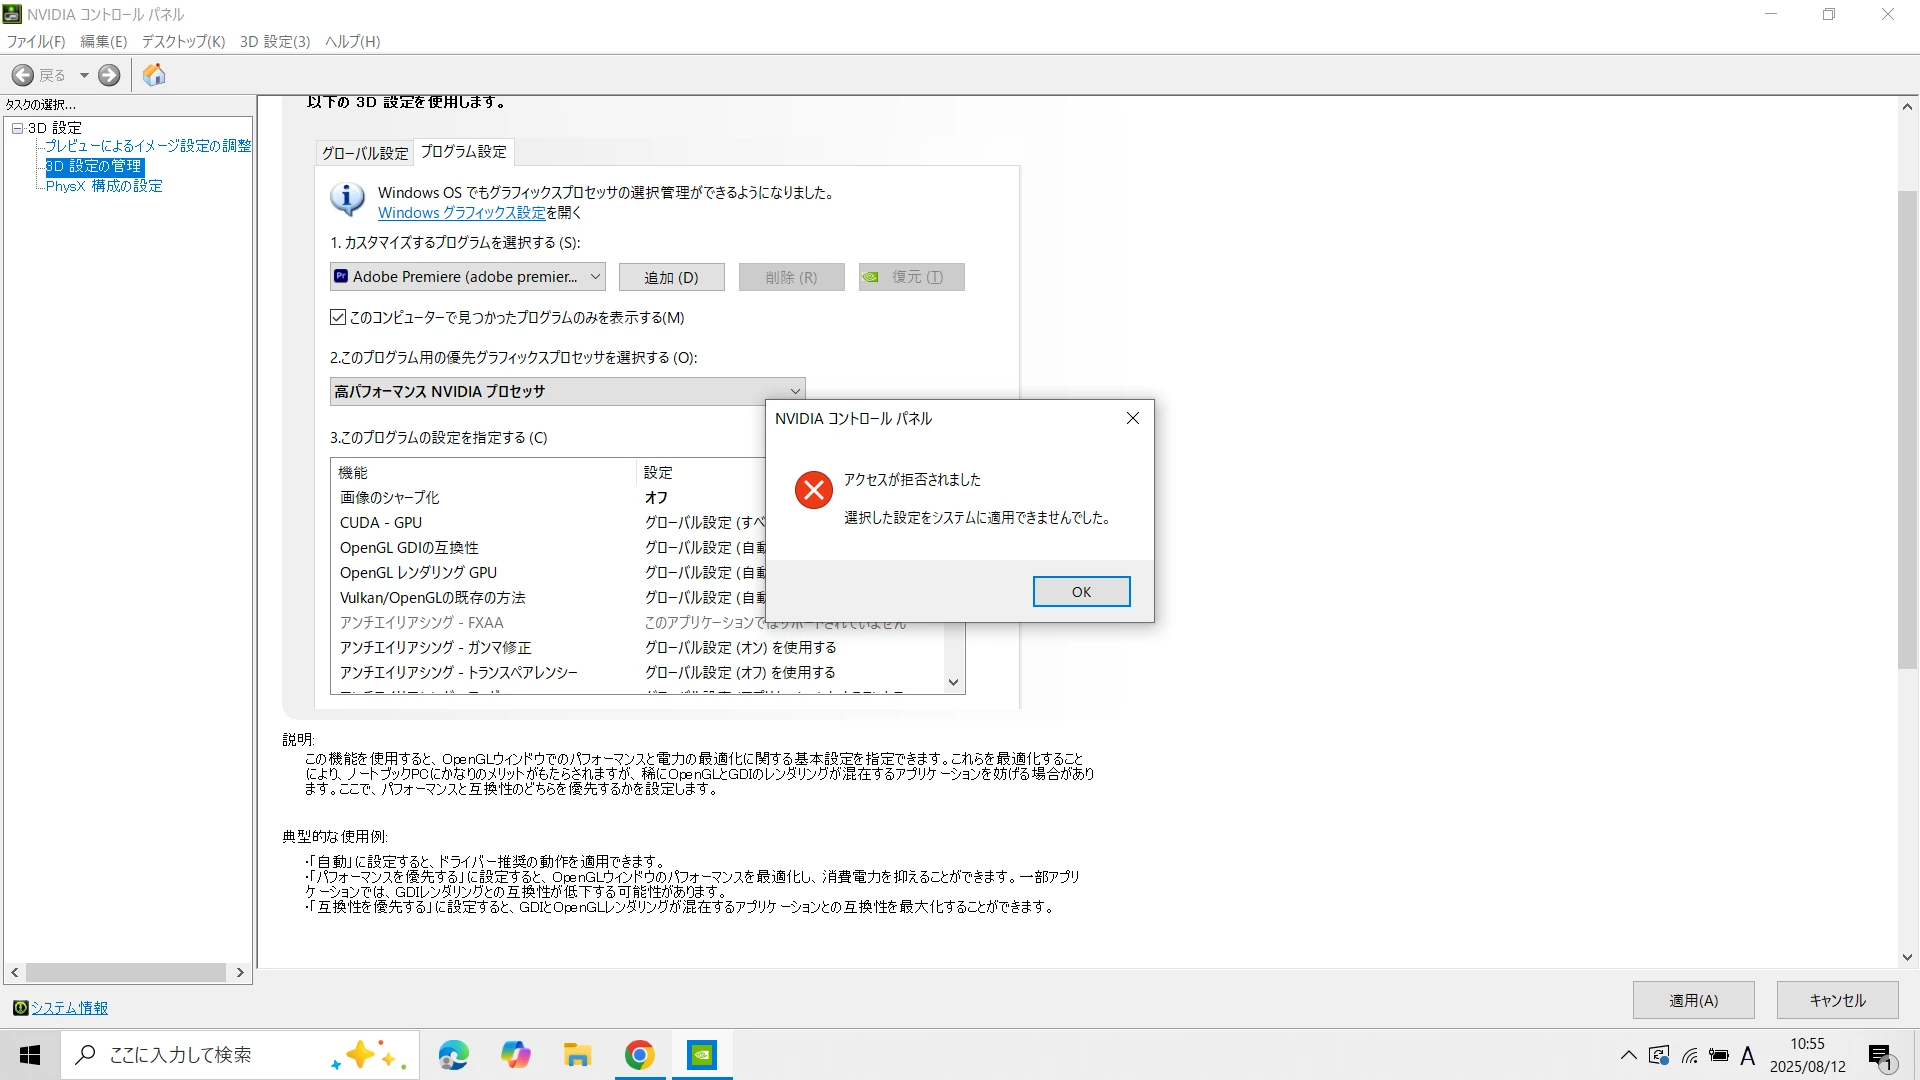Screen dimensions: 1920x1080
Task: Toggle the show only found programs checkbox
Action: (338, 317)
